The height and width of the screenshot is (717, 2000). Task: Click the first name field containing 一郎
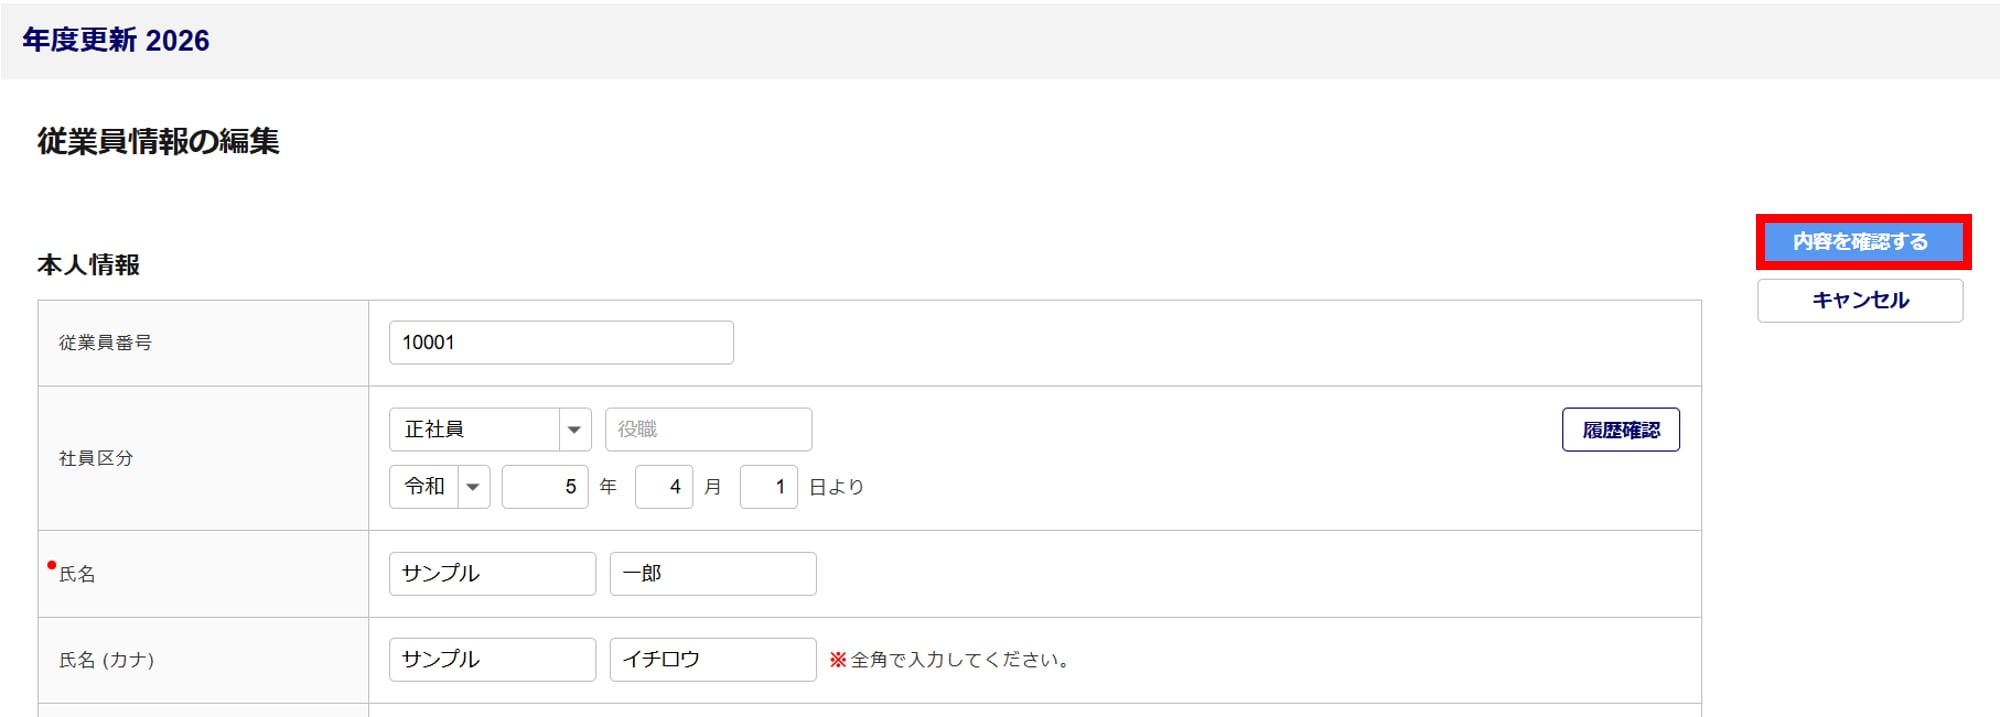click(712, 574)
